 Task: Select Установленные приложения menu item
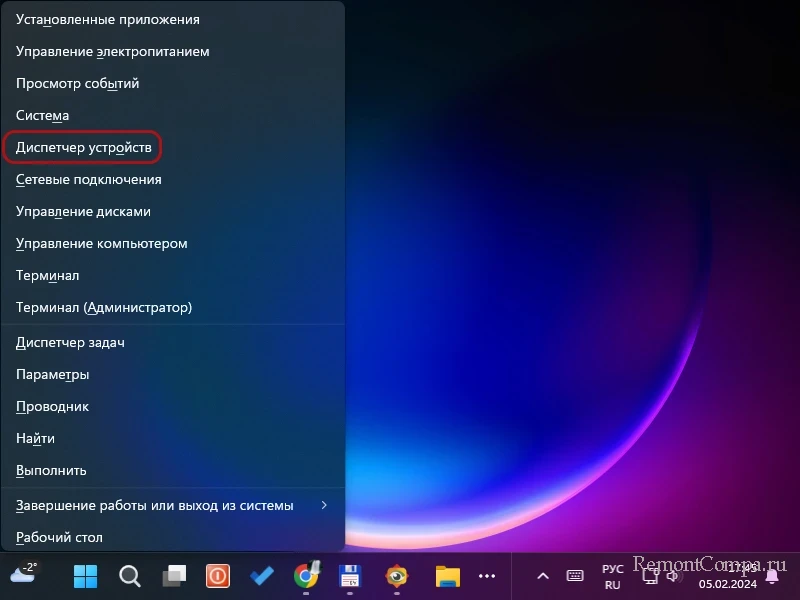(107, 20)
